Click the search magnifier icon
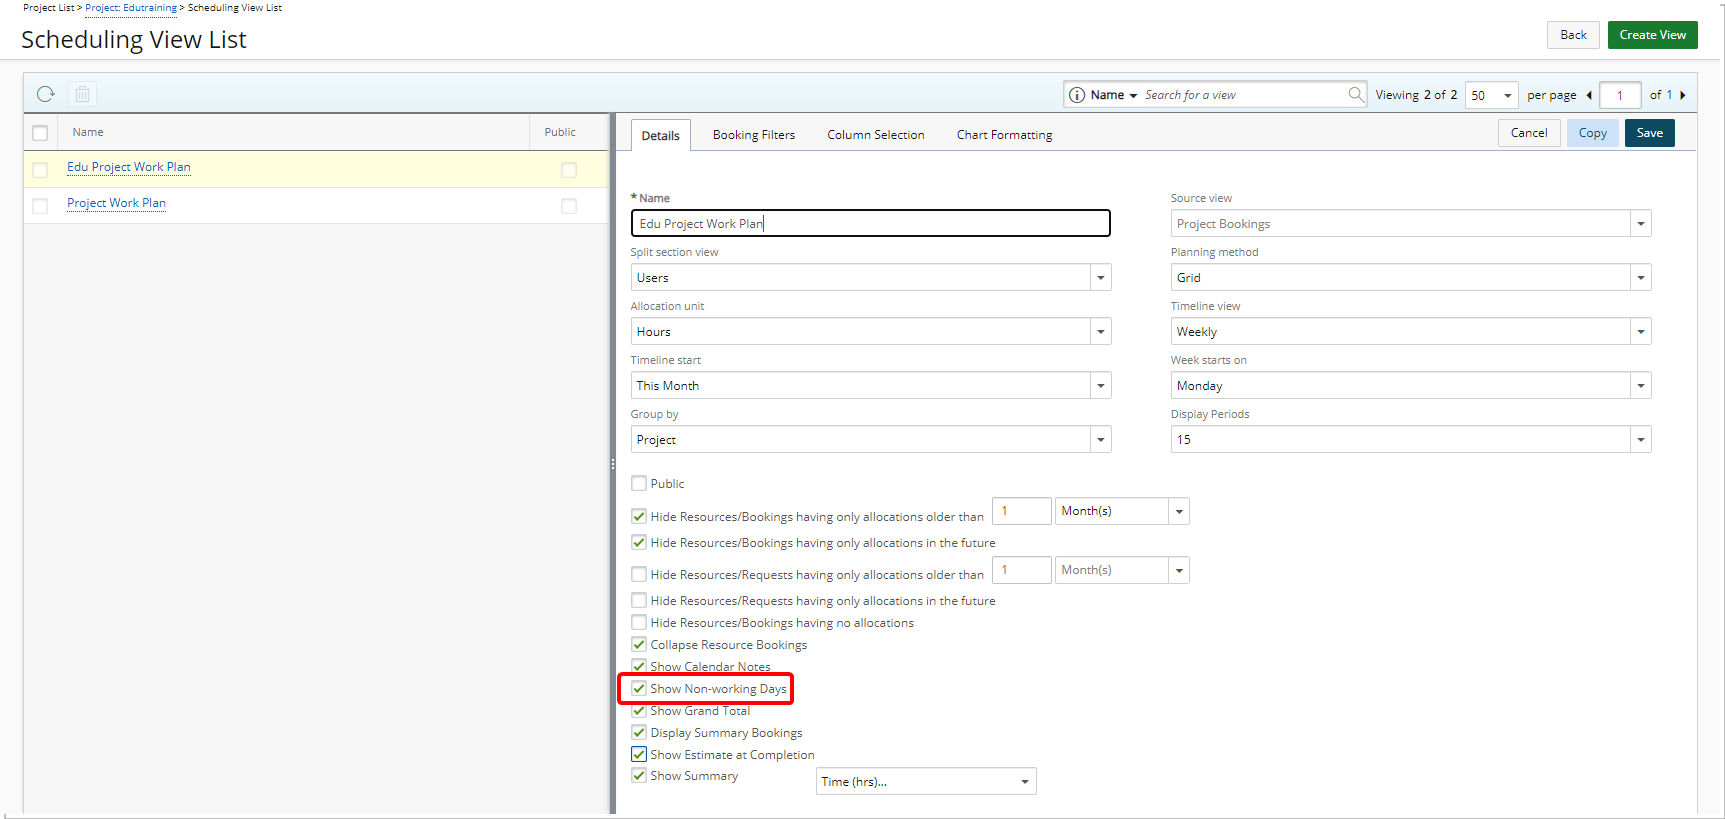The height and width of the screenshot is (819, 1725). pos(1356,94)
